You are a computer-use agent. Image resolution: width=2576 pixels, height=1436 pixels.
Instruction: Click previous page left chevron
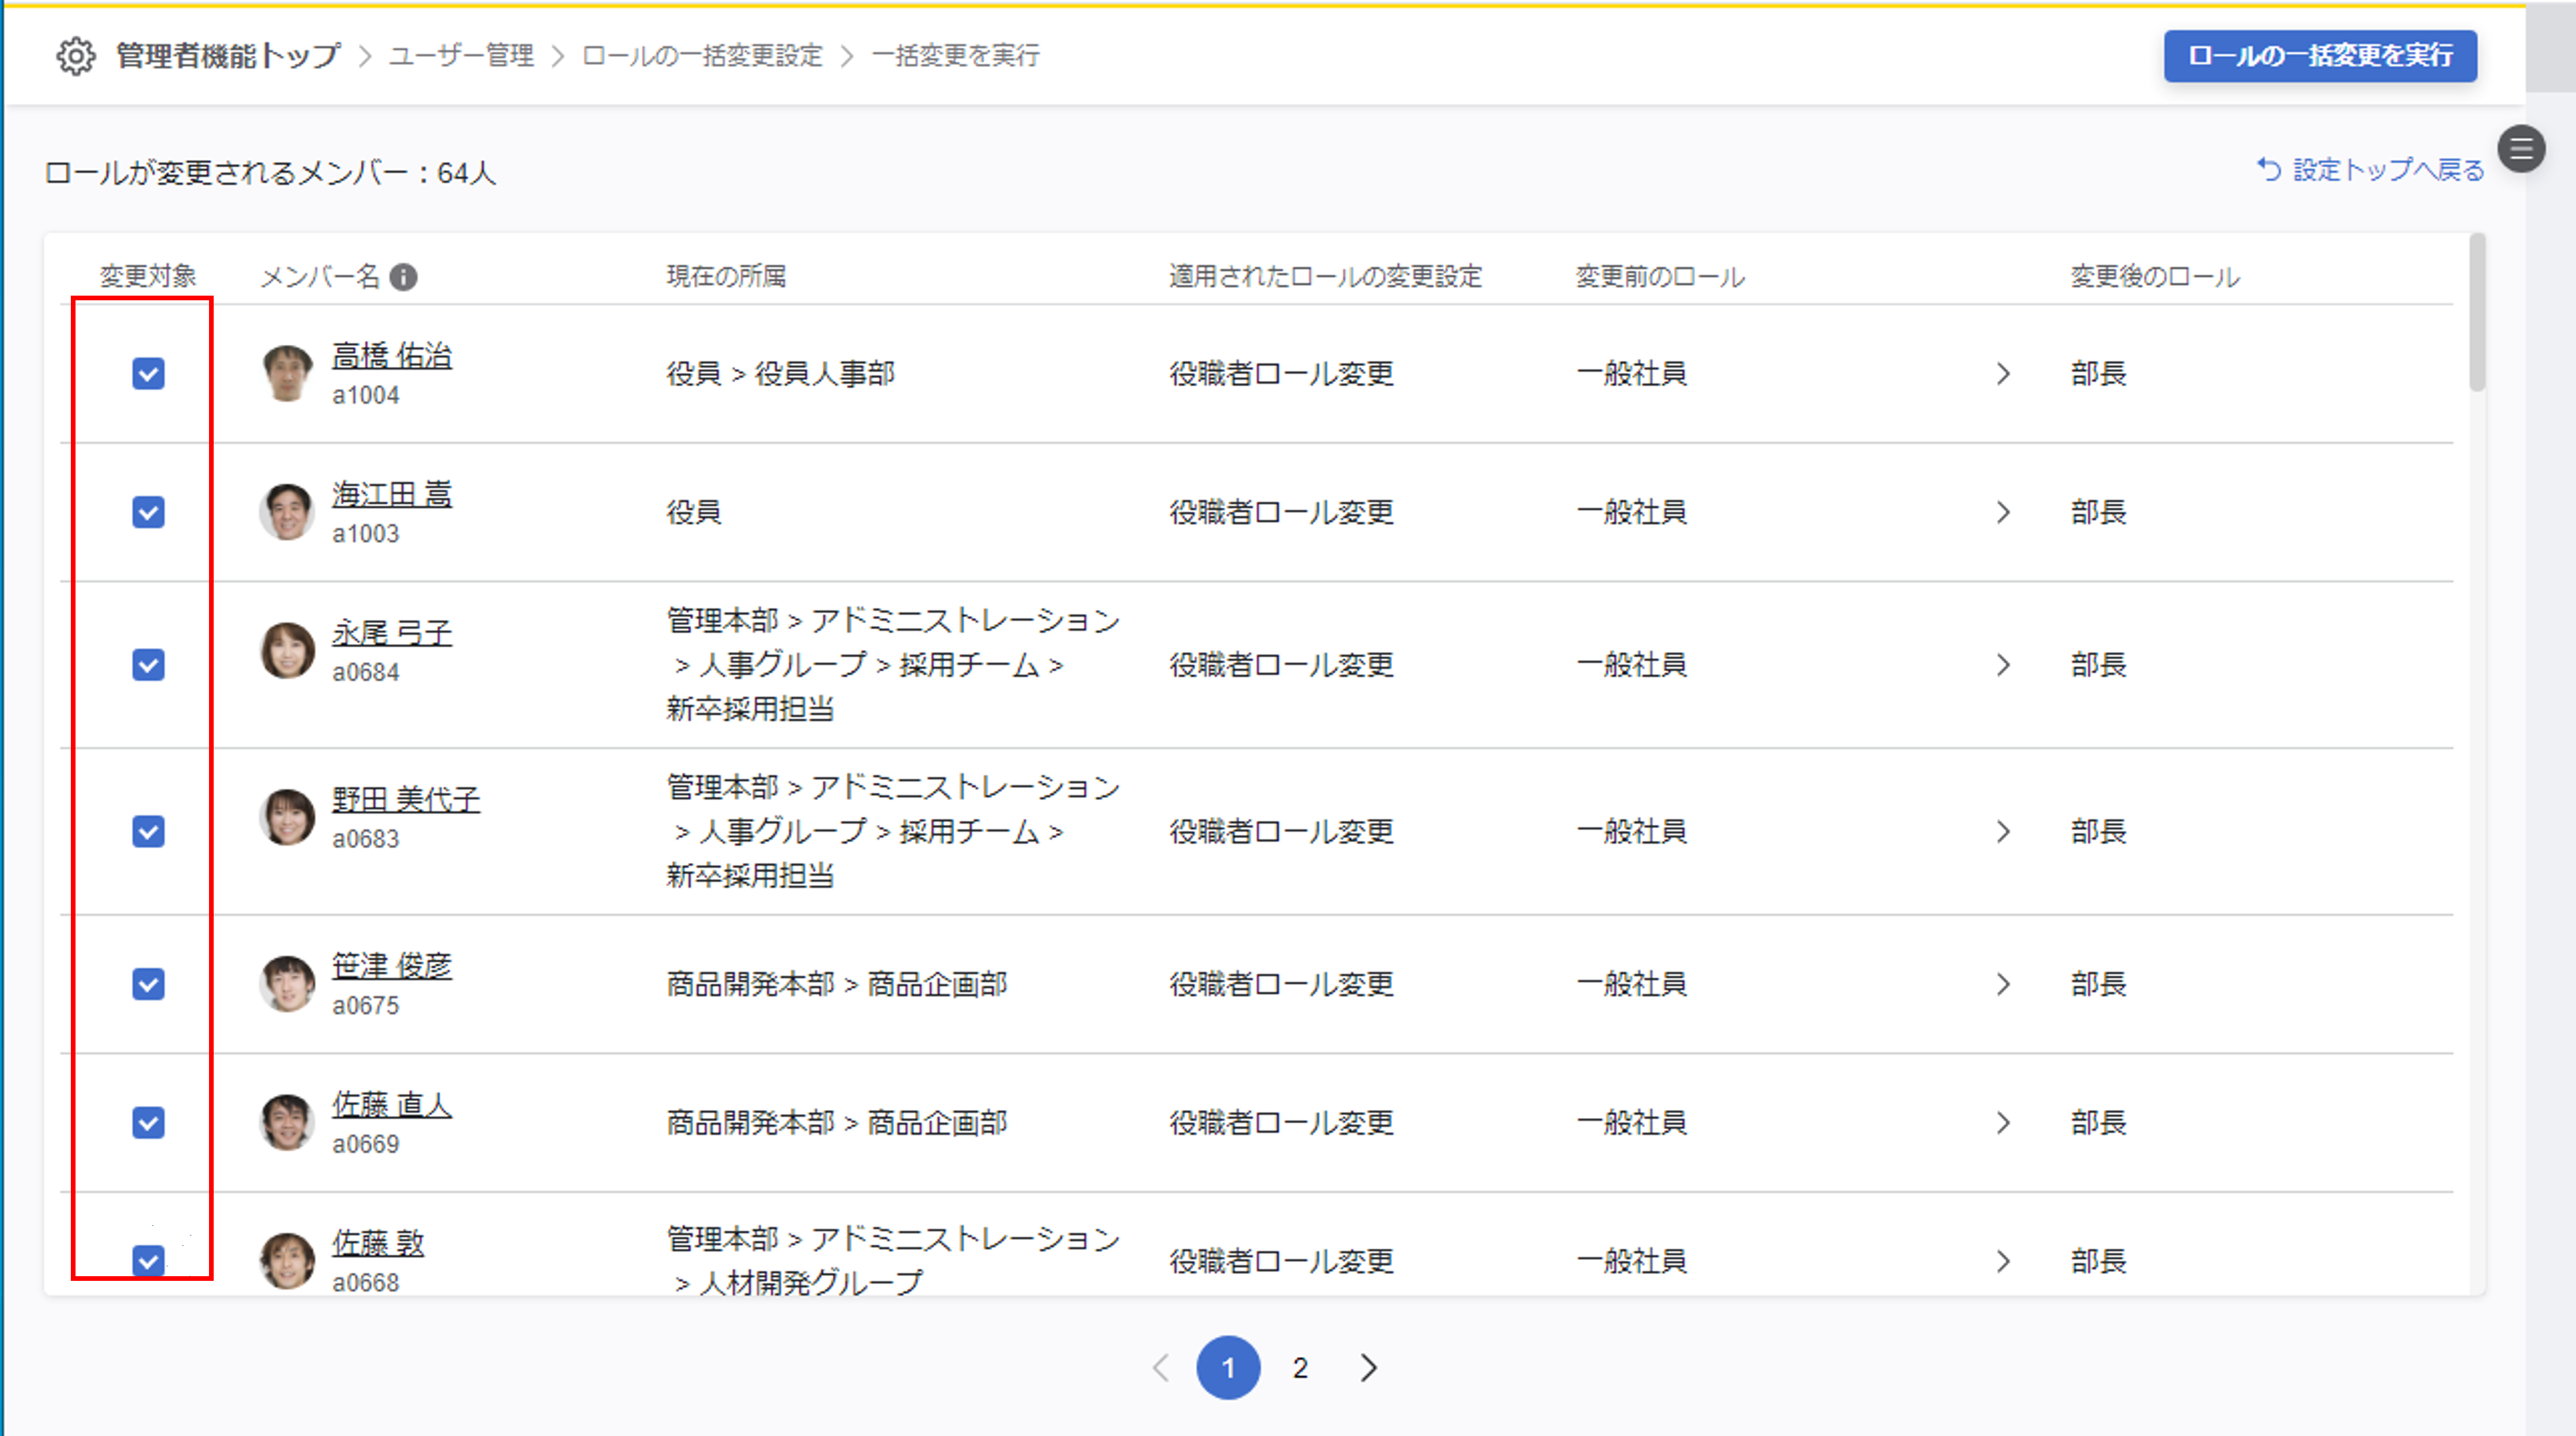click(x=1161, y=1367)
